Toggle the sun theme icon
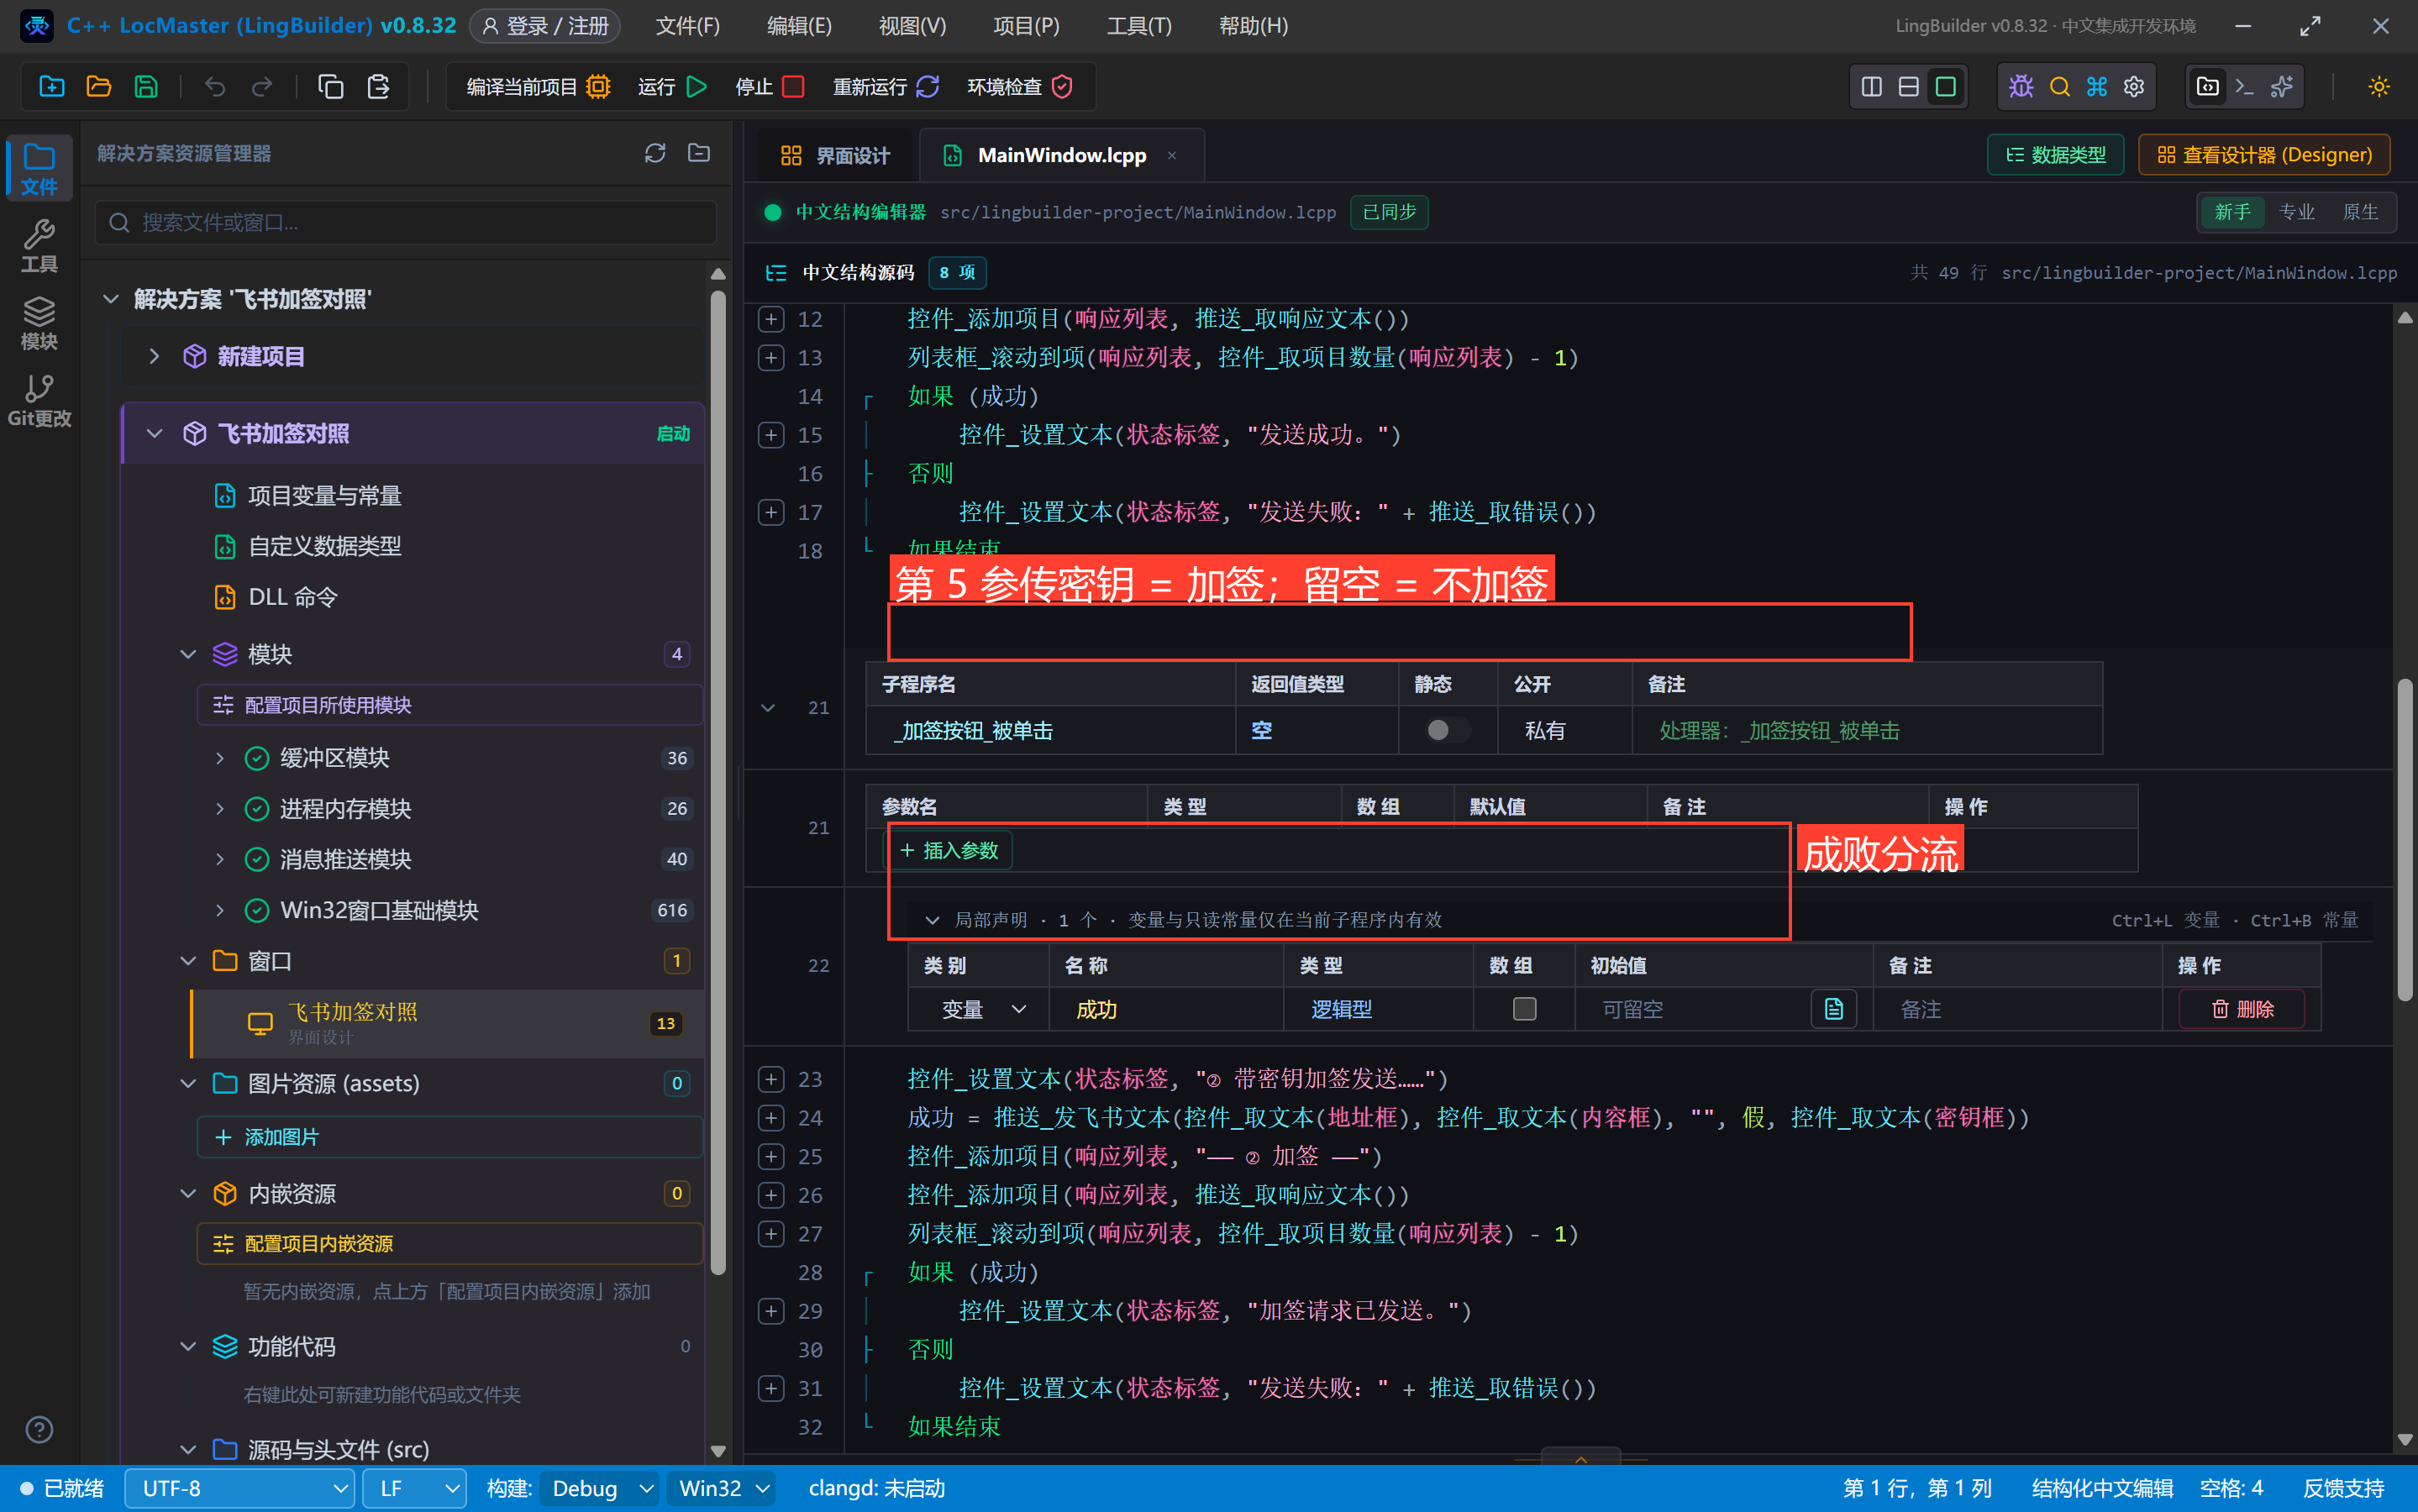 point(2379,87)
